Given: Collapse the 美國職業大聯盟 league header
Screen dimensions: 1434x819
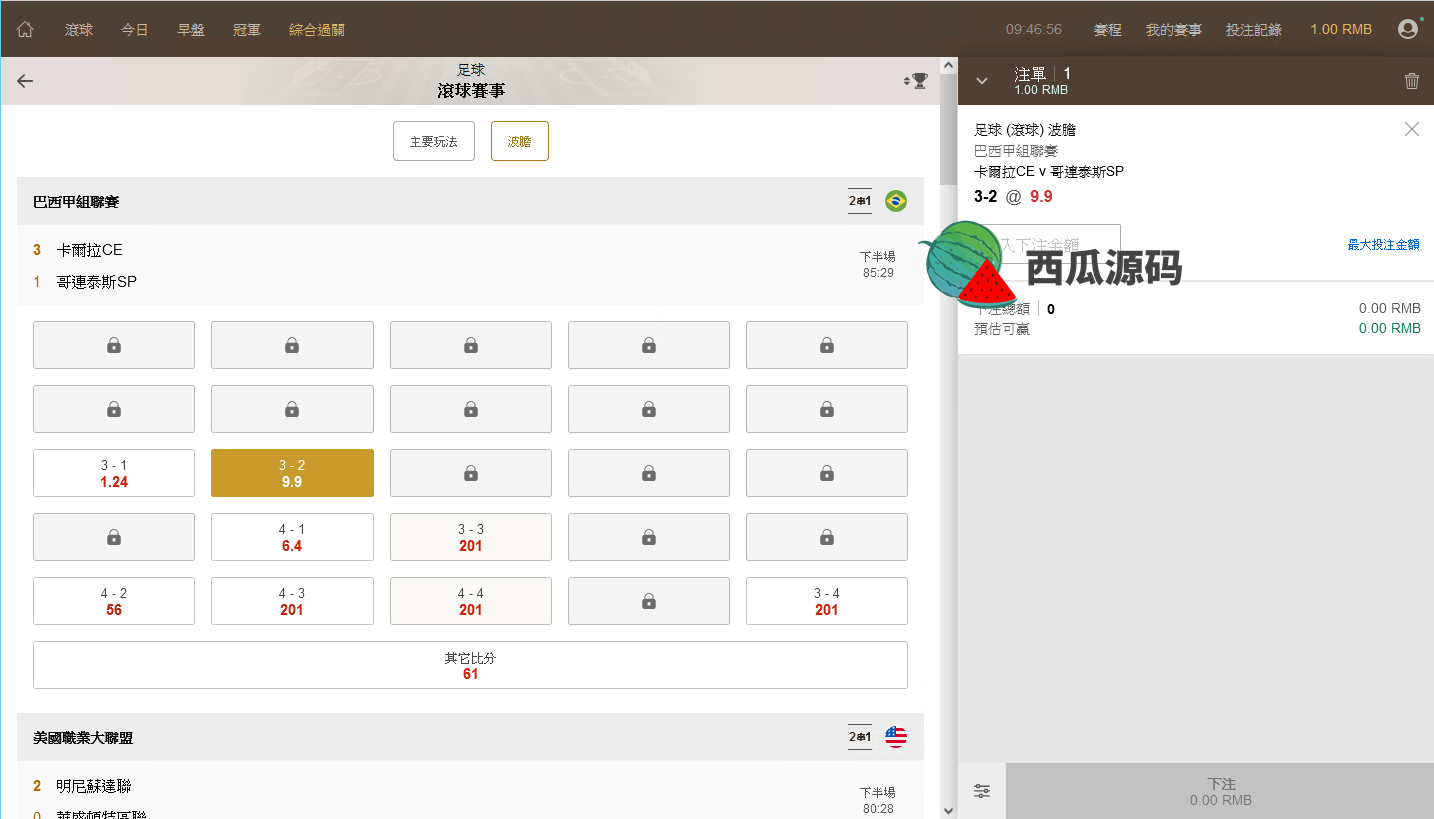Looking at the screenshot, I should [400, 738].
